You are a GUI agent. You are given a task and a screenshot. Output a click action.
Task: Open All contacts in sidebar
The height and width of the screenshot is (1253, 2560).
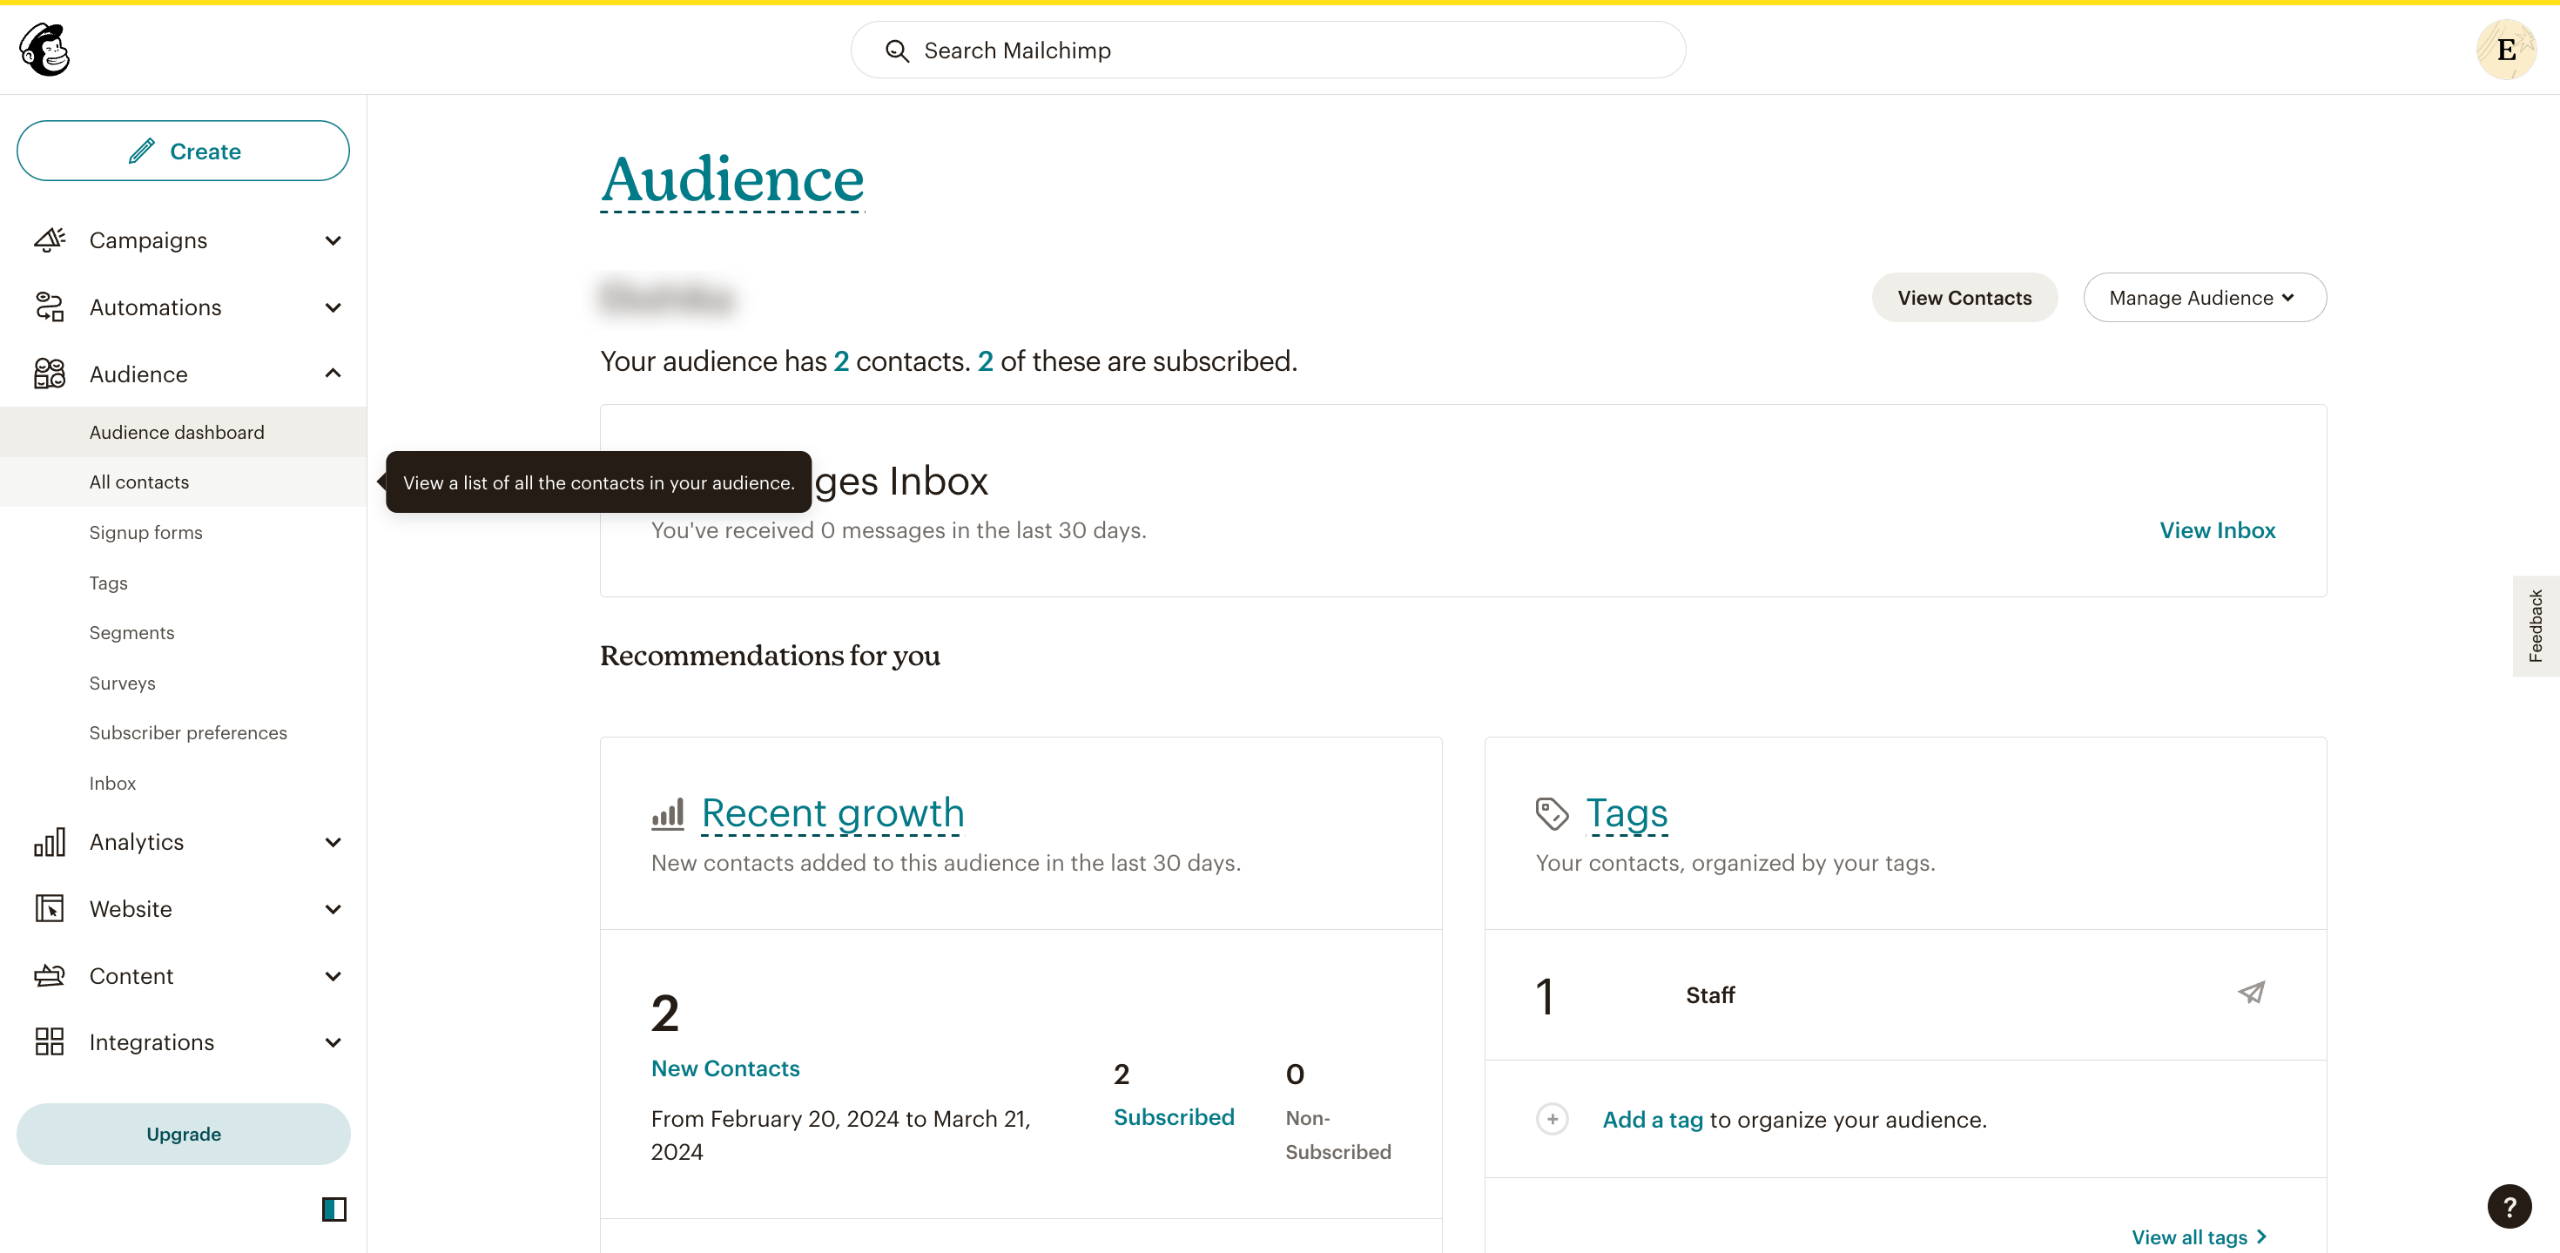(x=183, y=482)
